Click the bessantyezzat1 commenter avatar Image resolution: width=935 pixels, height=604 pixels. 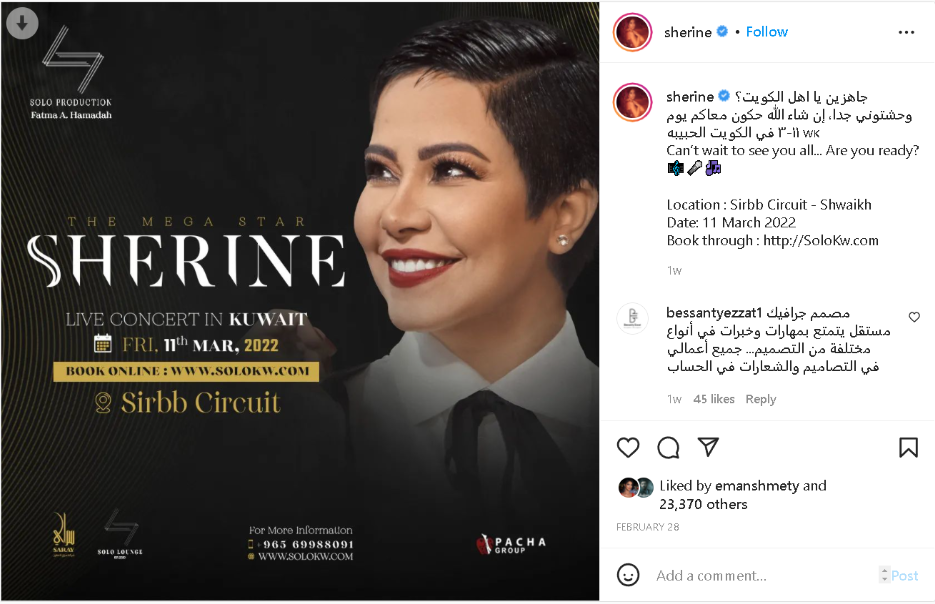coord(632,318)
